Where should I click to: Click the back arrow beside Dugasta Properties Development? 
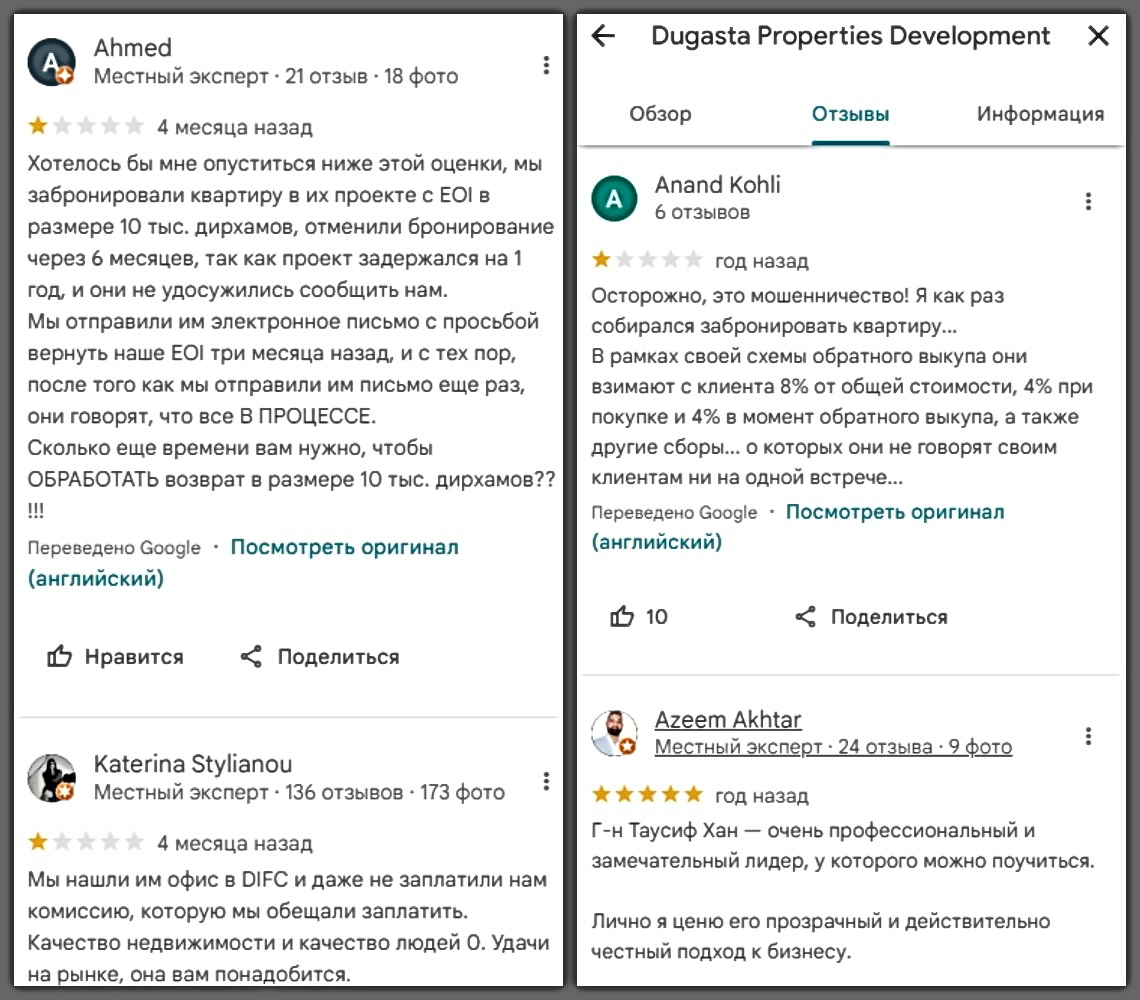pos(603,37)
